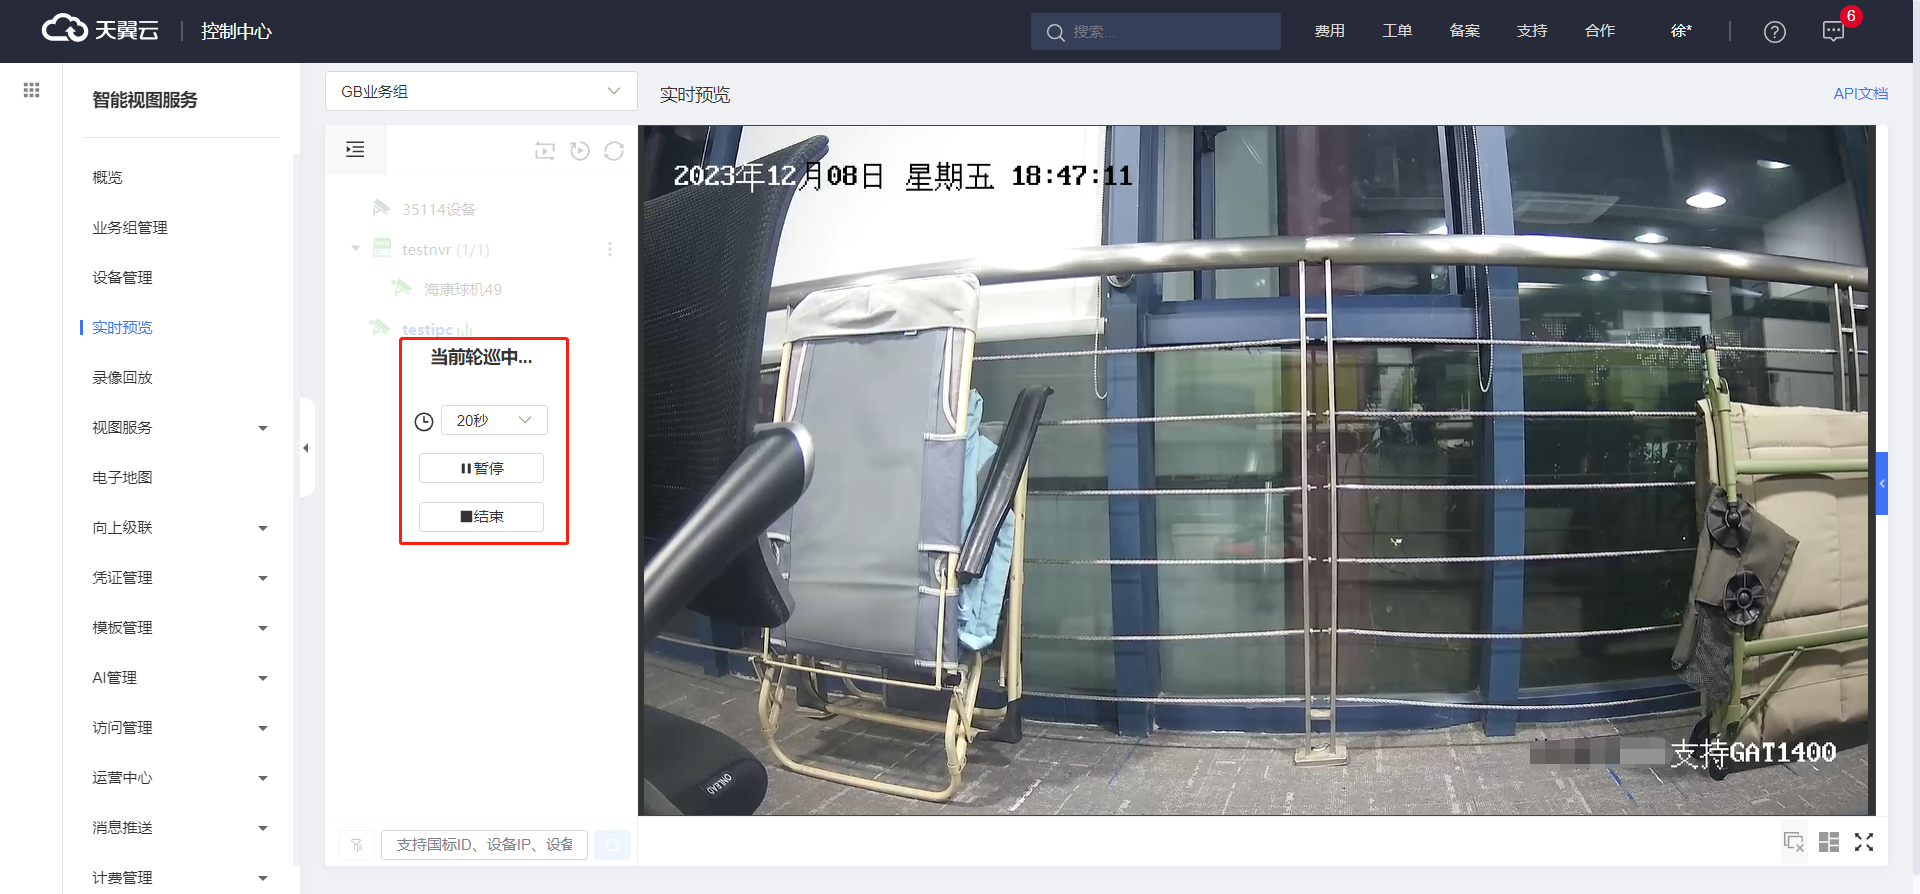
Task: Select the testipc device
Action: (427, 329)
